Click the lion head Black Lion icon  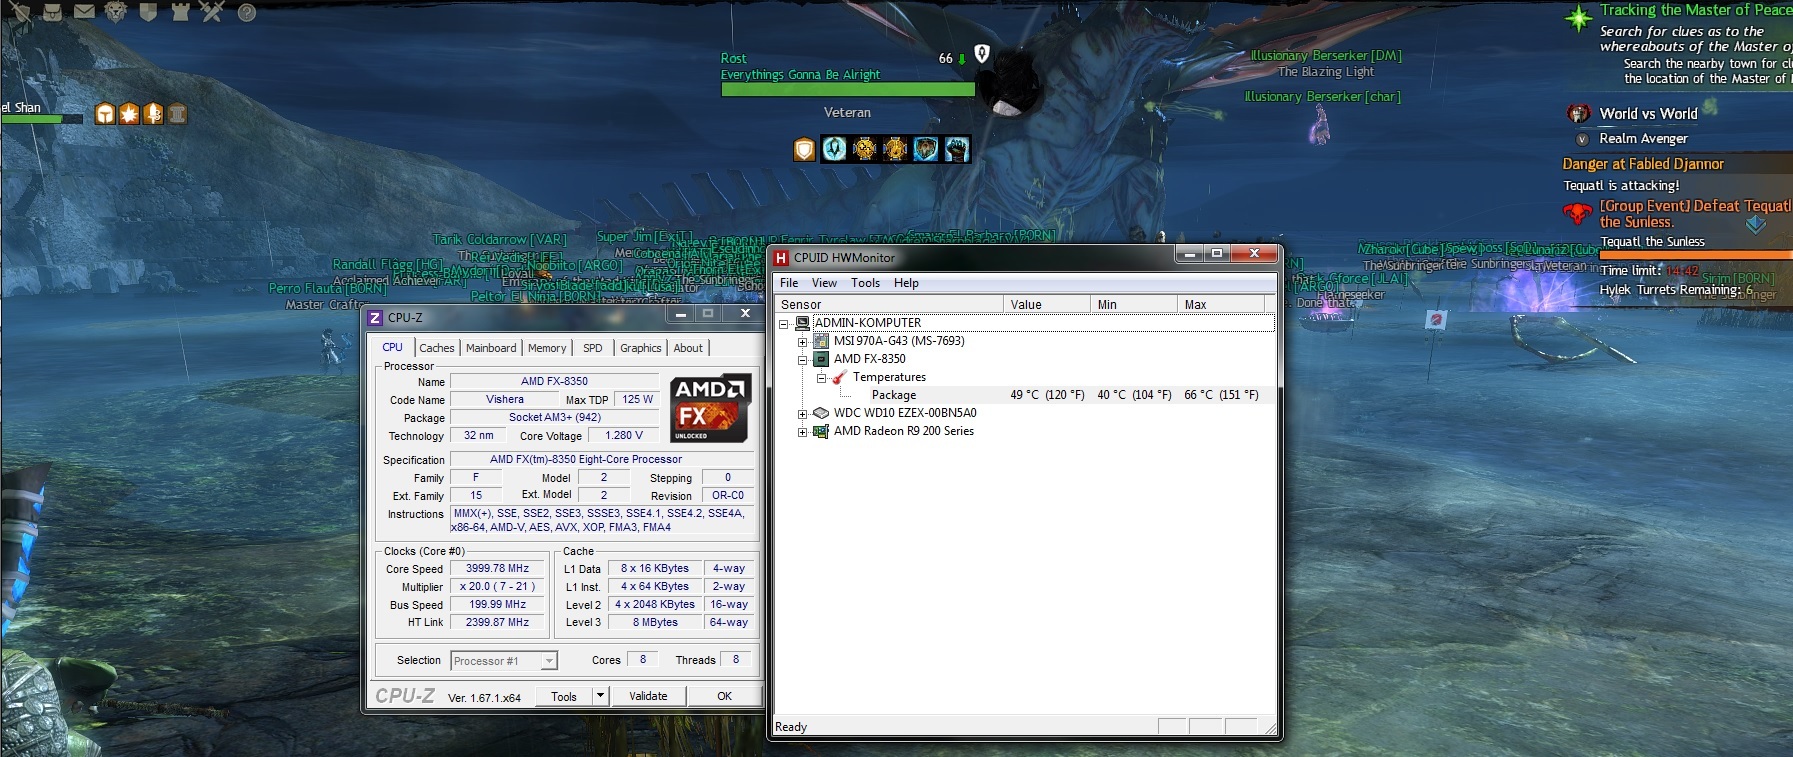(x=117, y=12)
